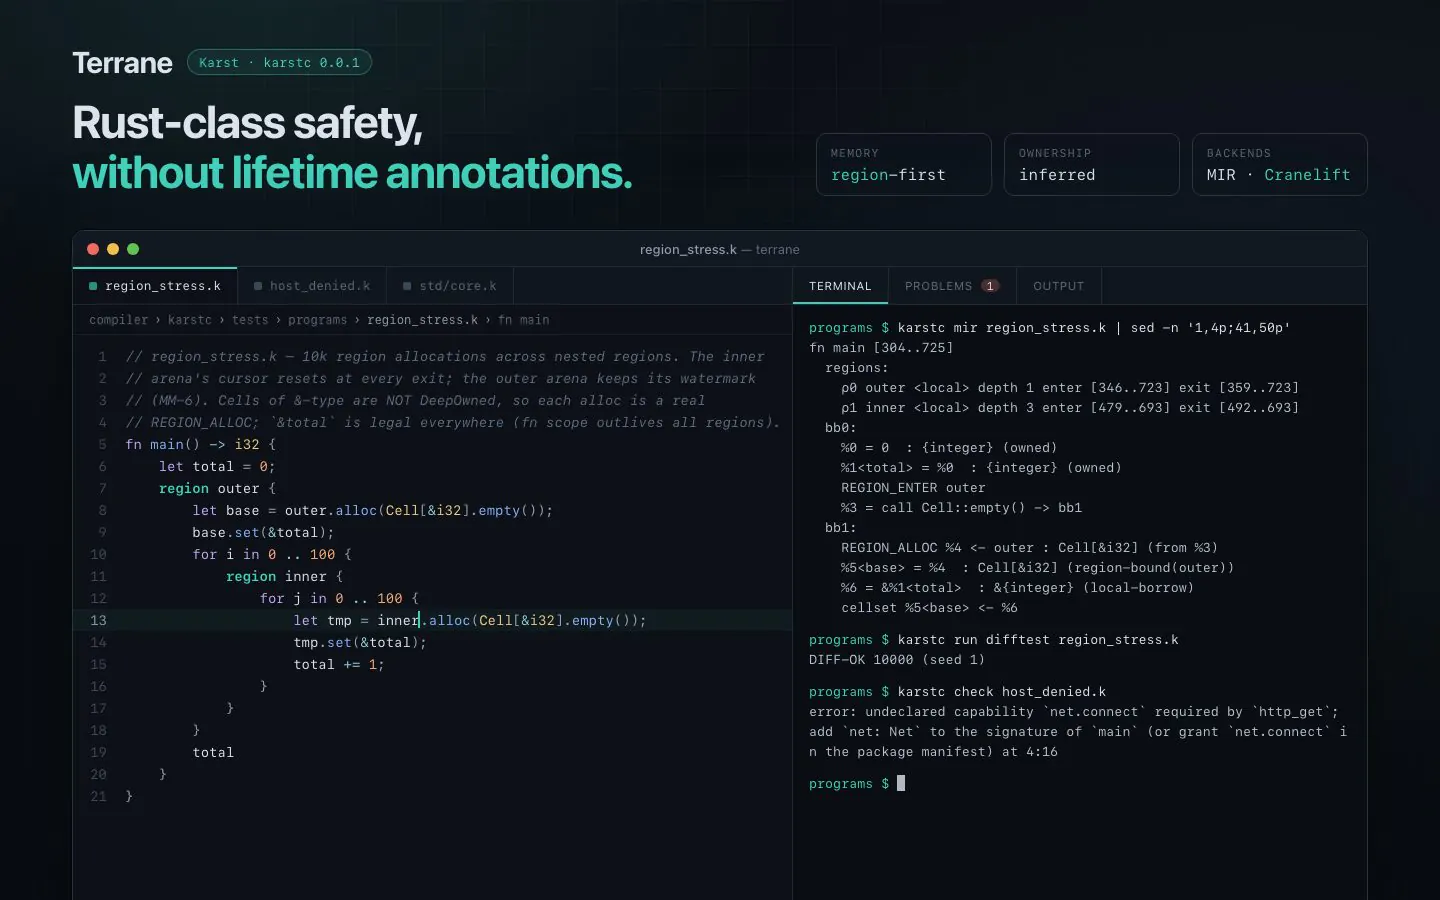1440x900 pixels.
Task: Click the BACKENDS MIR · Cranelift card
Action: (x=1280, y=164)
